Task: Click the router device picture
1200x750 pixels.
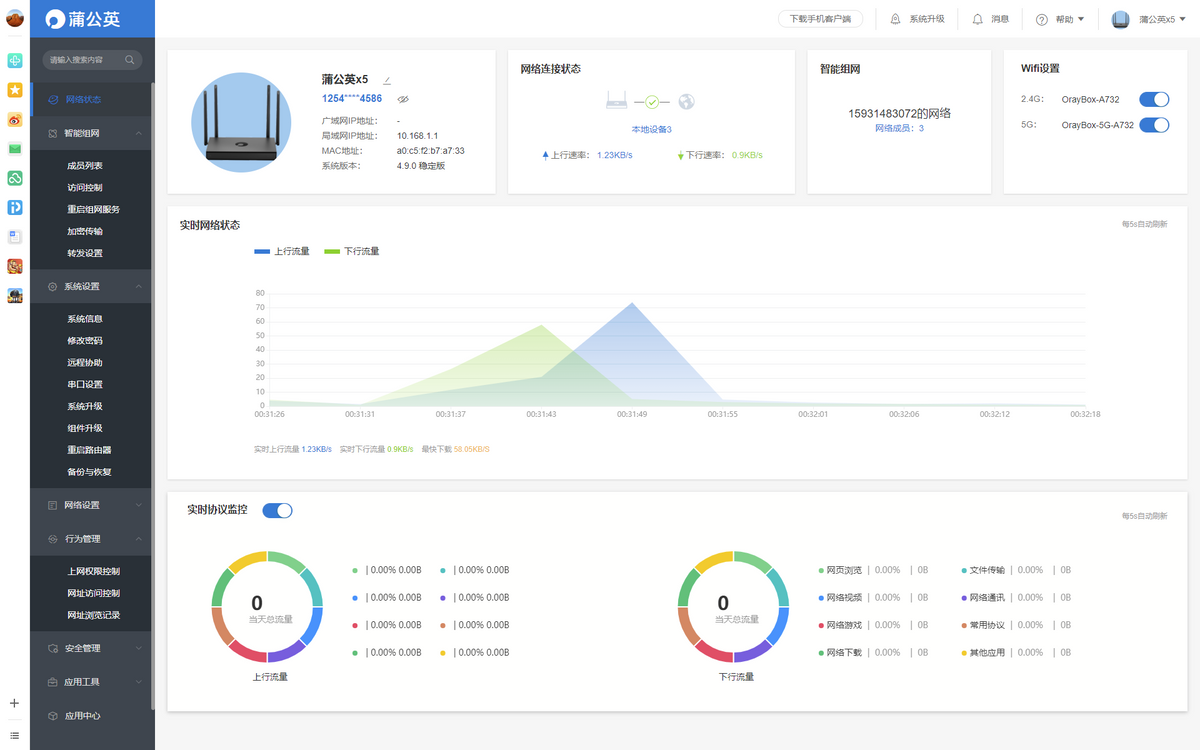Action: pos(240,122)
